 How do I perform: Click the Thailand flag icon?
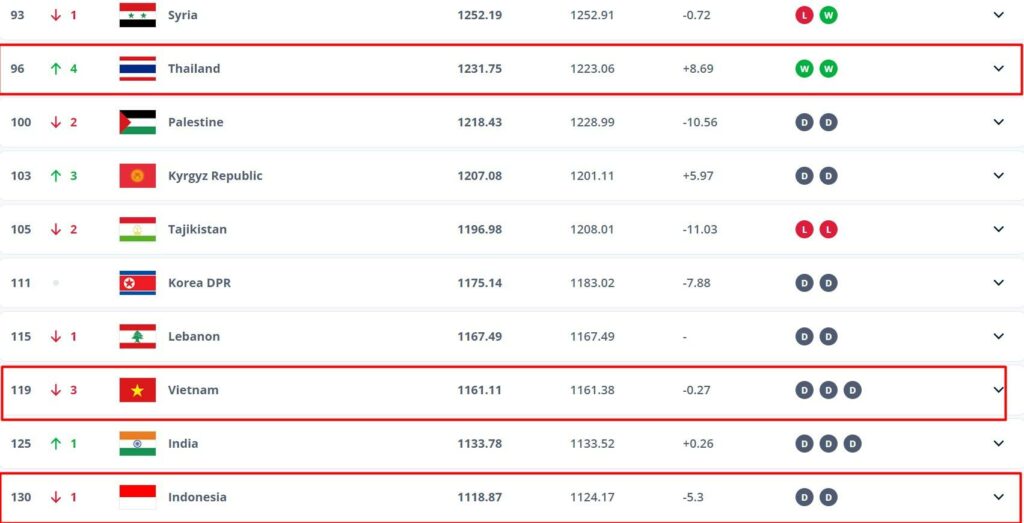pos(137,69)
